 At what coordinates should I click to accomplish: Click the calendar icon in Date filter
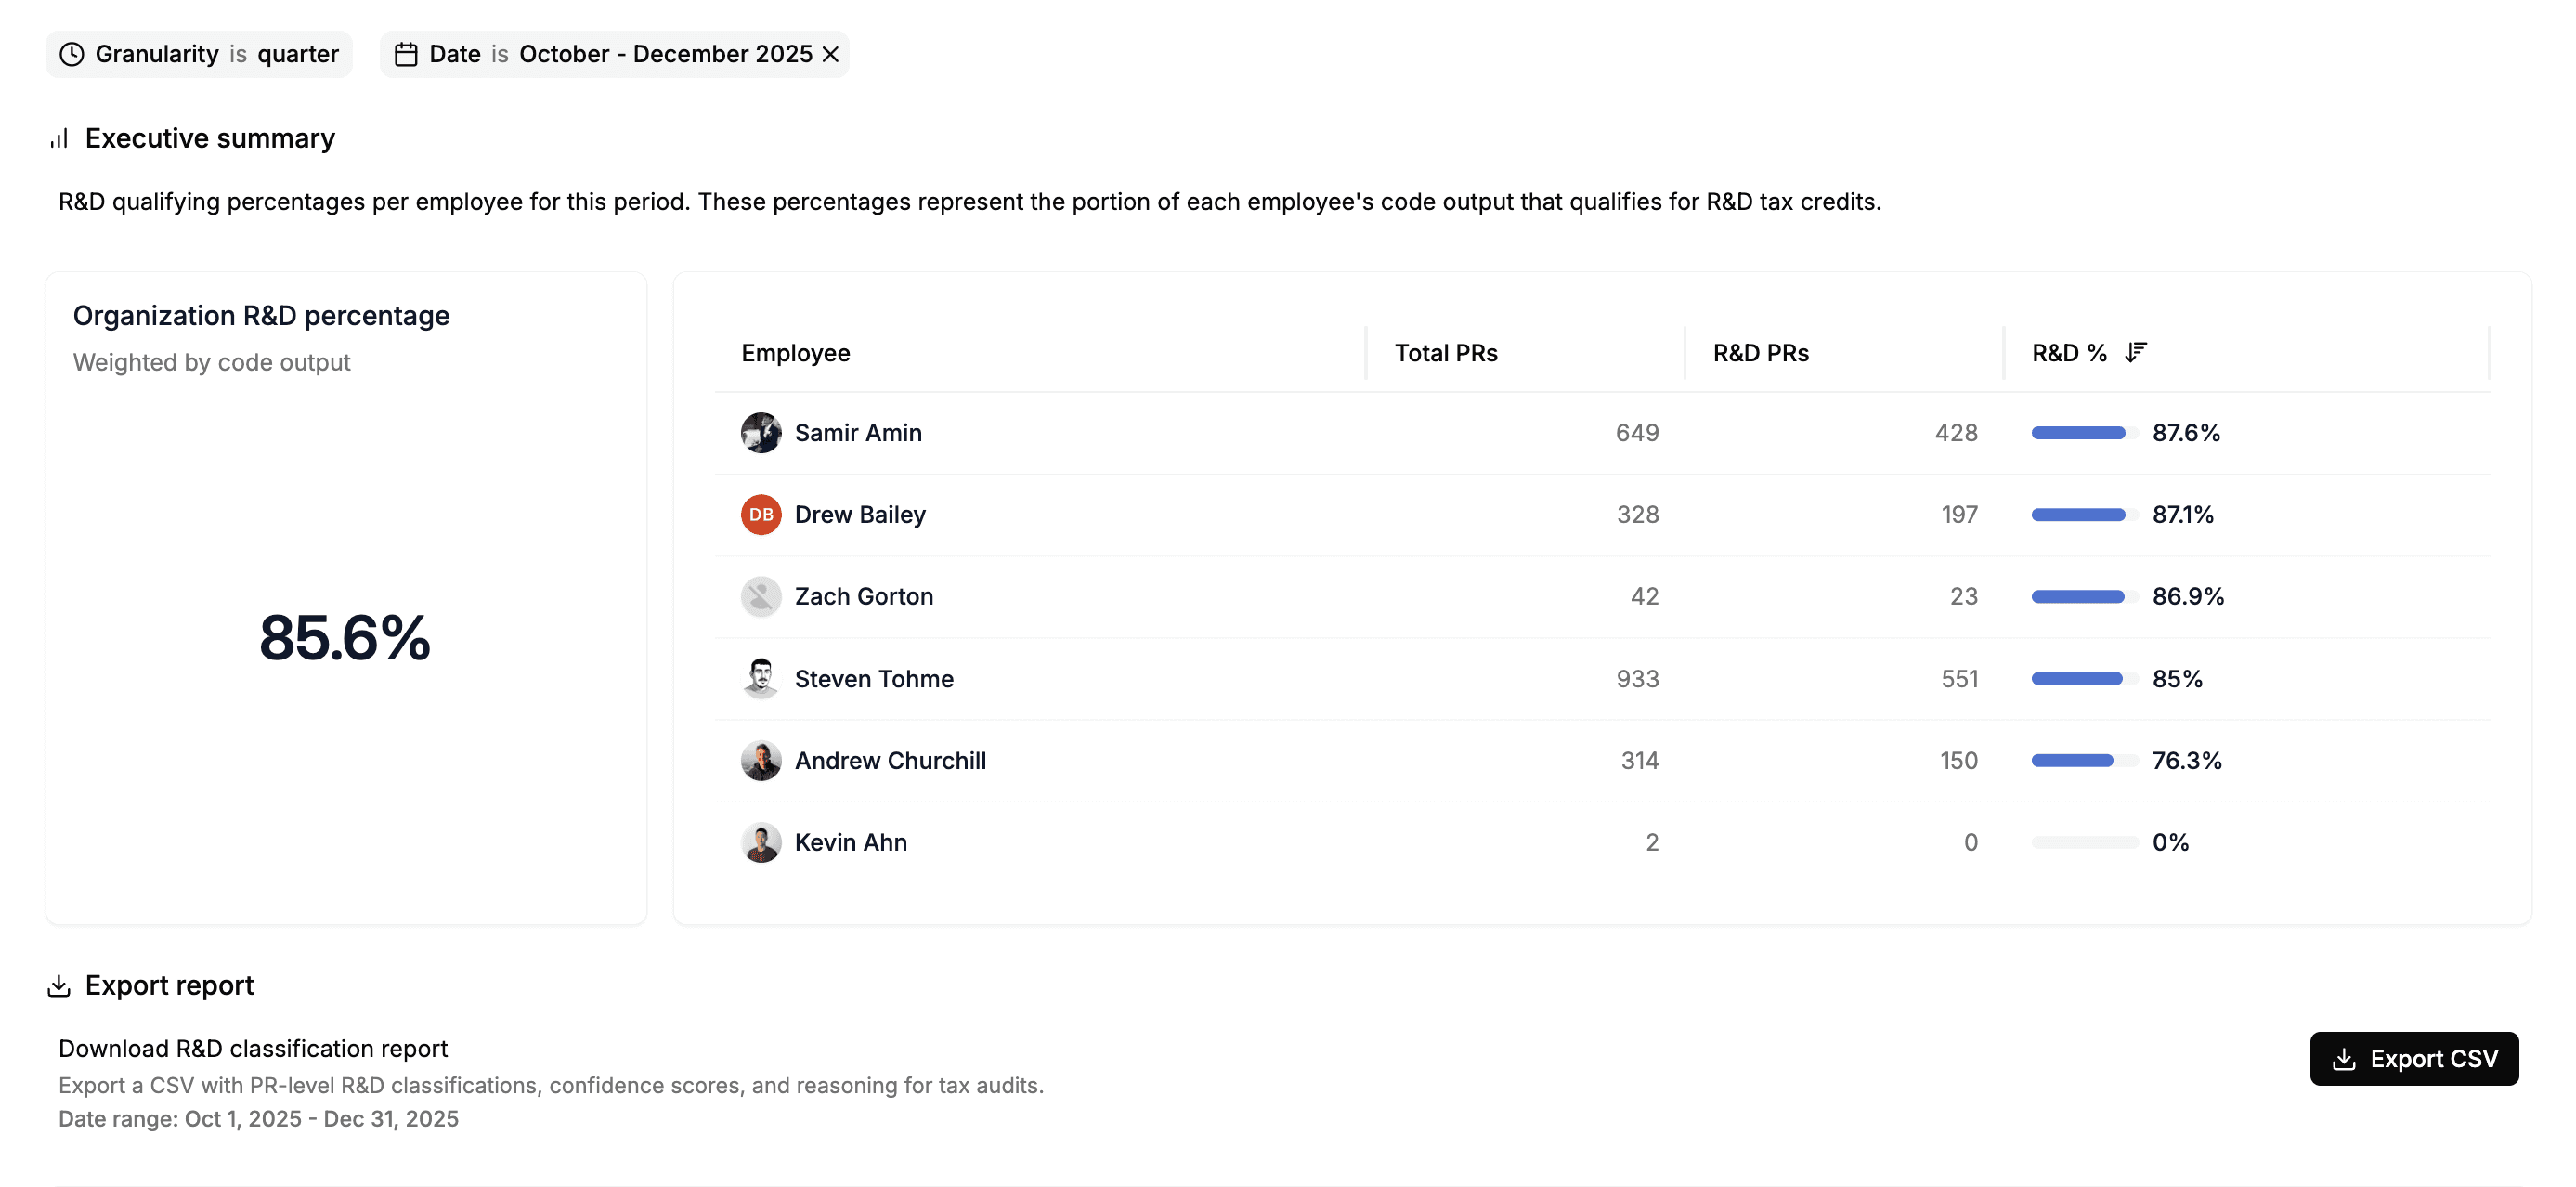tap(405, 54)
